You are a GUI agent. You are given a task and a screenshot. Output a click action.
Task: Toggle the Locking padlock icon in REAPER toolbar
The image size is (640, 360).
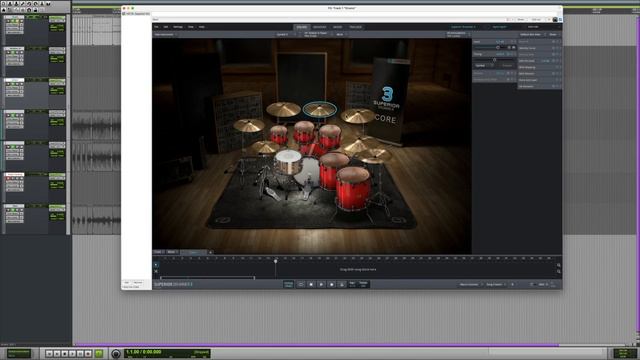(x=36, y=9)
